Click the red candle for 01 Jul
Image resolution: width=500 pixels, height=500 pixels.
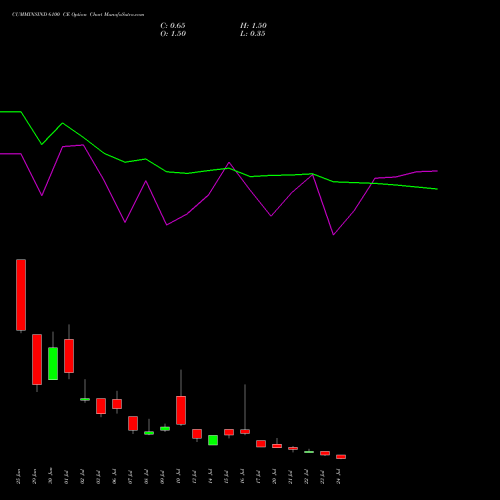tap(69, 356)
